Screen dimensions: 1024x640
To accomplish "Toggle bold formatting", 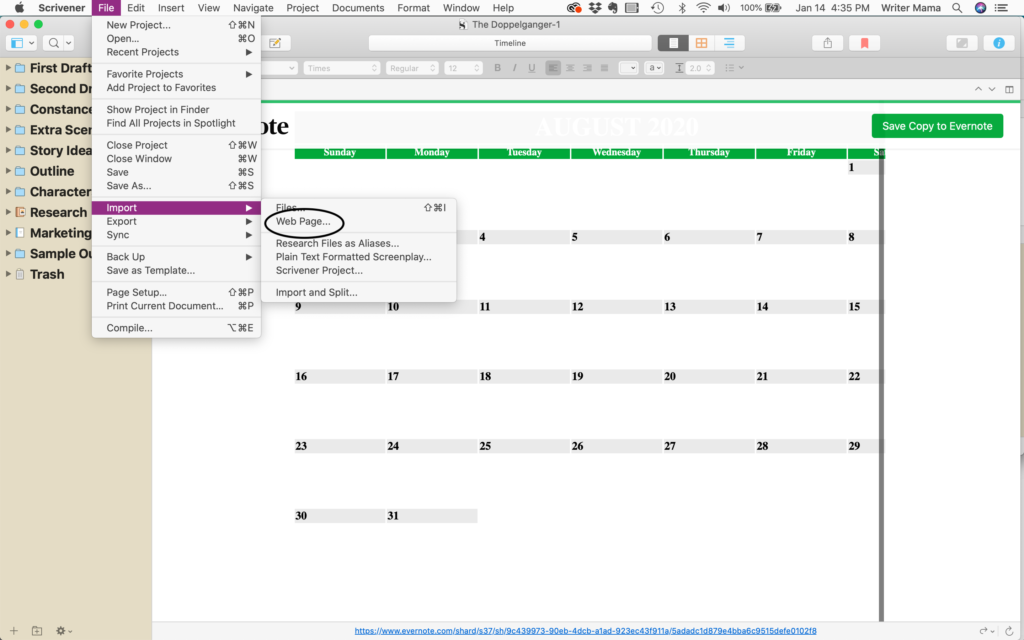I will (x=498, y=68).
